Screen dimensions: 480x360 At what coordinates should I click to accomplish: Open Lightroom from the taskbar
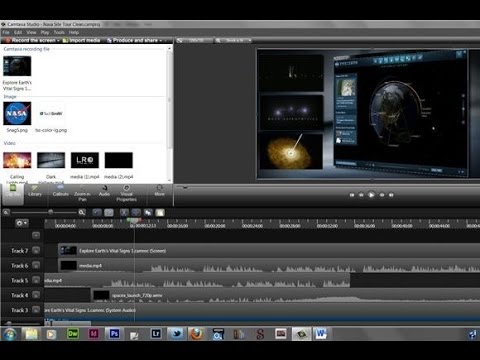pos(156,334)
